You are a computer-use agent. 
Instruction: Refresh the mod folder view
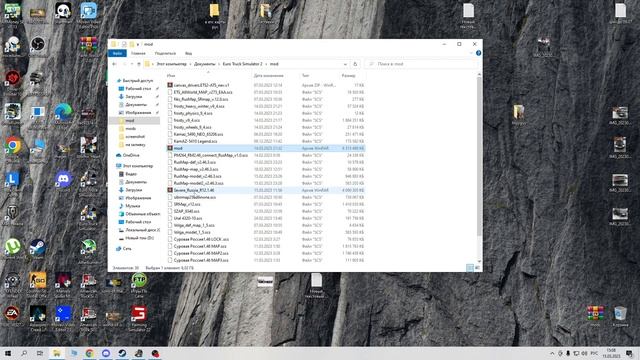coord(355,64)
